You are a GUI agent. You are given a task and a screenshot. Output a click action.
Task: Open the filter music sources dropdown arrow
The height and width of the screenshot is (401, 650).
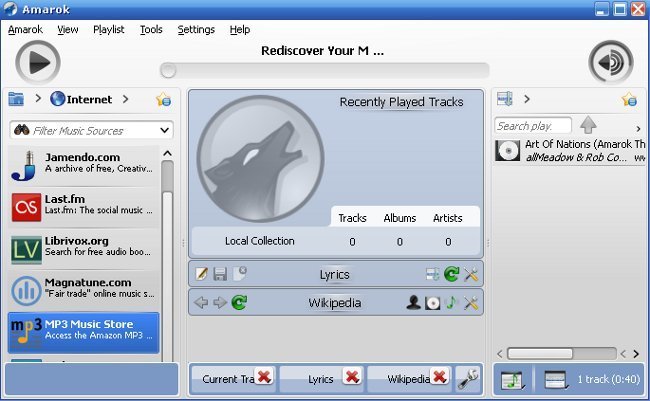pyautogui.click(x=165, y=131)
